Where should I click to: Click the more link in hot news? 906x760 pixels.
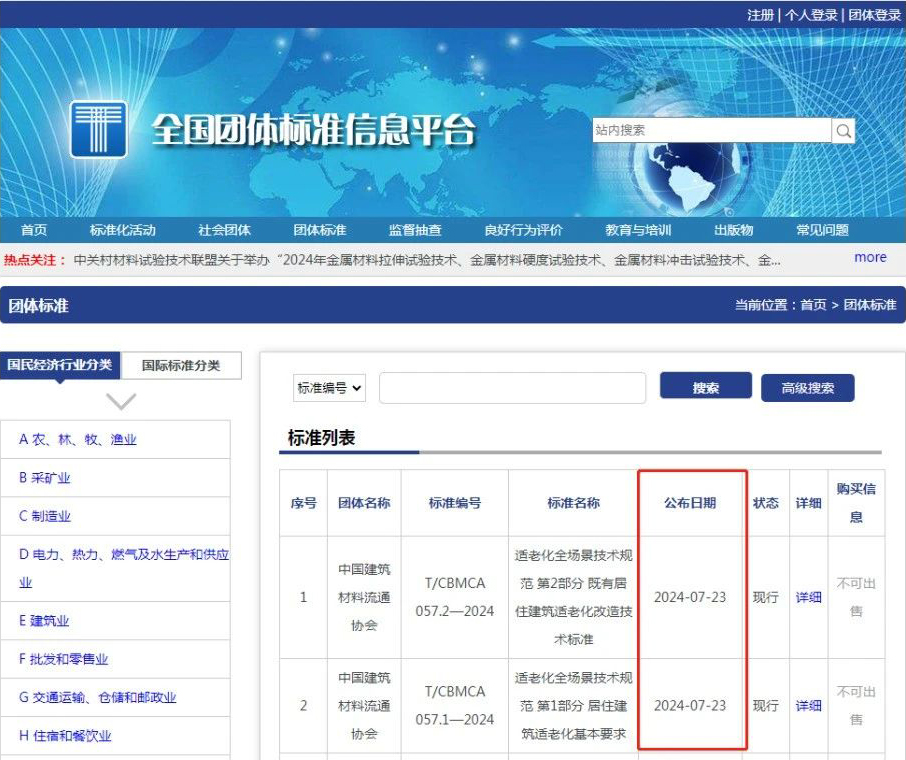click(x=870, y=257)
